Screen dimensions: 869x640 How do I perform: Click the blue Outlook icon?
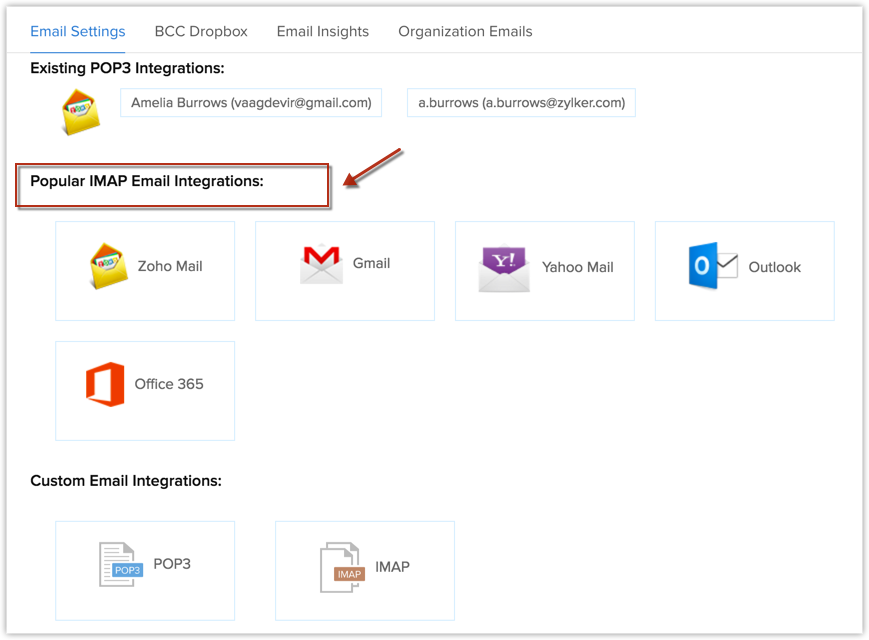(x=713, y=267)
